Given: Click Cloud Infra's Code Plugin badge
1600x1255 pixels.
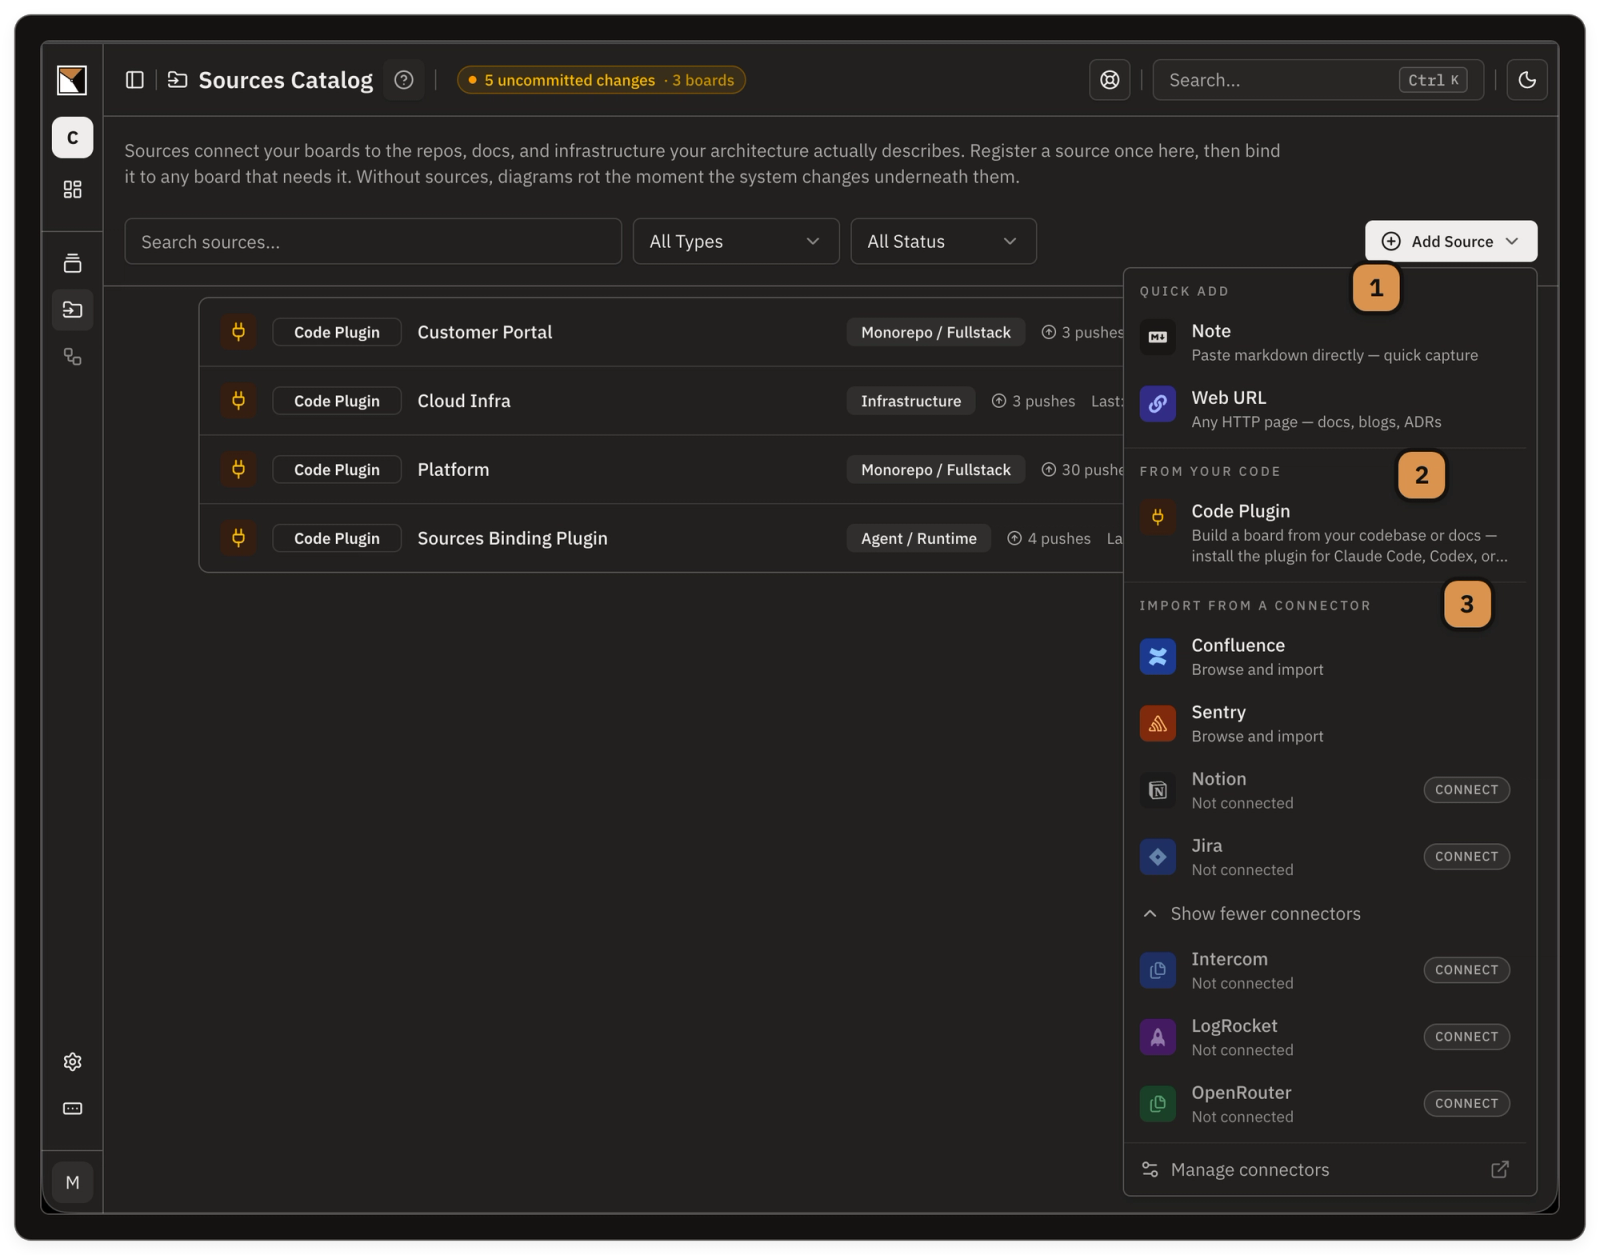Looking at the screenshot, I should (337, 401).
